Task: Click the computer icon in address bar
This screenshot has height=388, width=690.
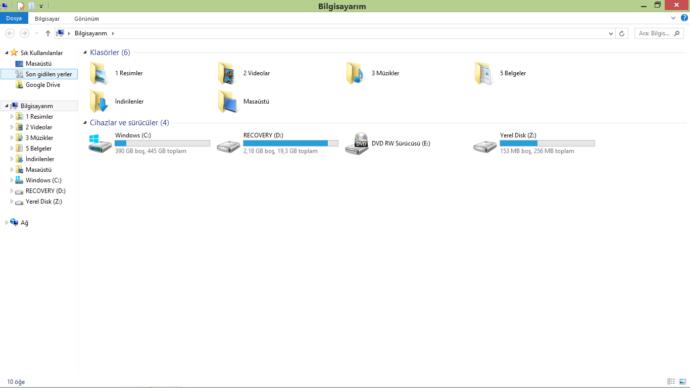Action: (x=60, y=33)
